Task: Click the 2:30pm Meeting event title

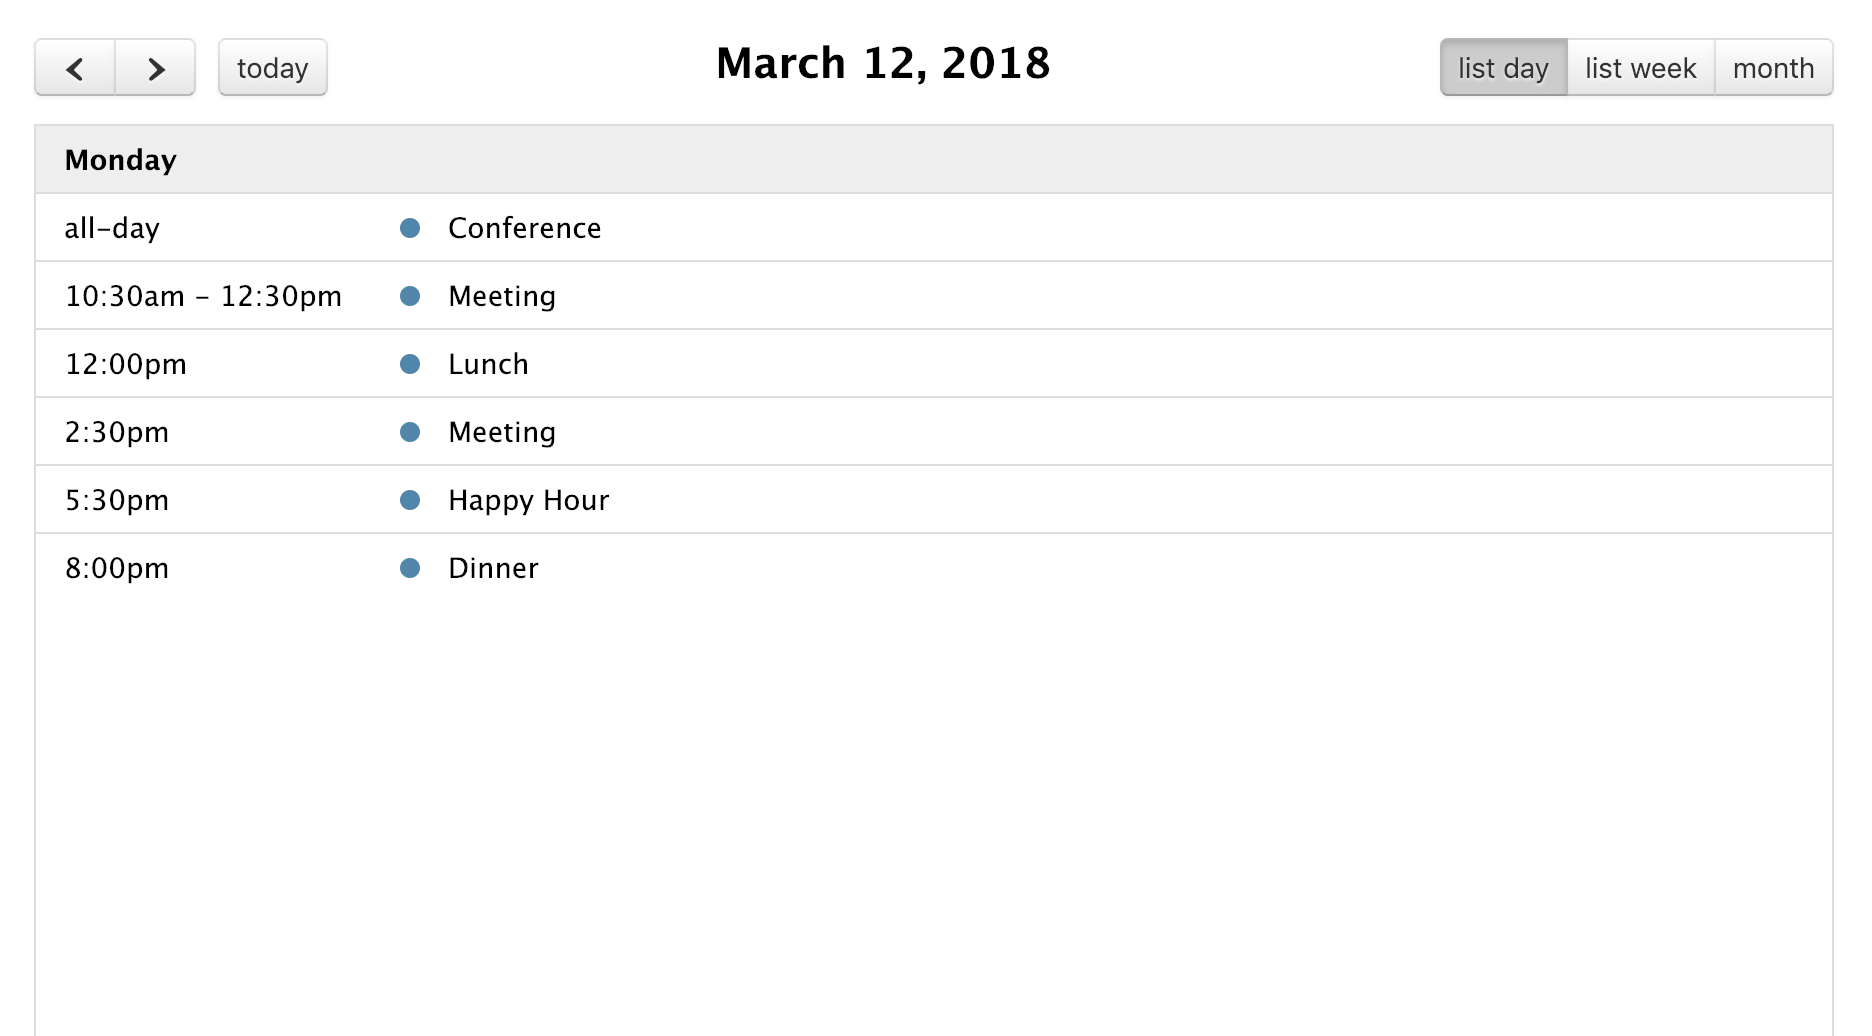Action: (x=501, y=432)
